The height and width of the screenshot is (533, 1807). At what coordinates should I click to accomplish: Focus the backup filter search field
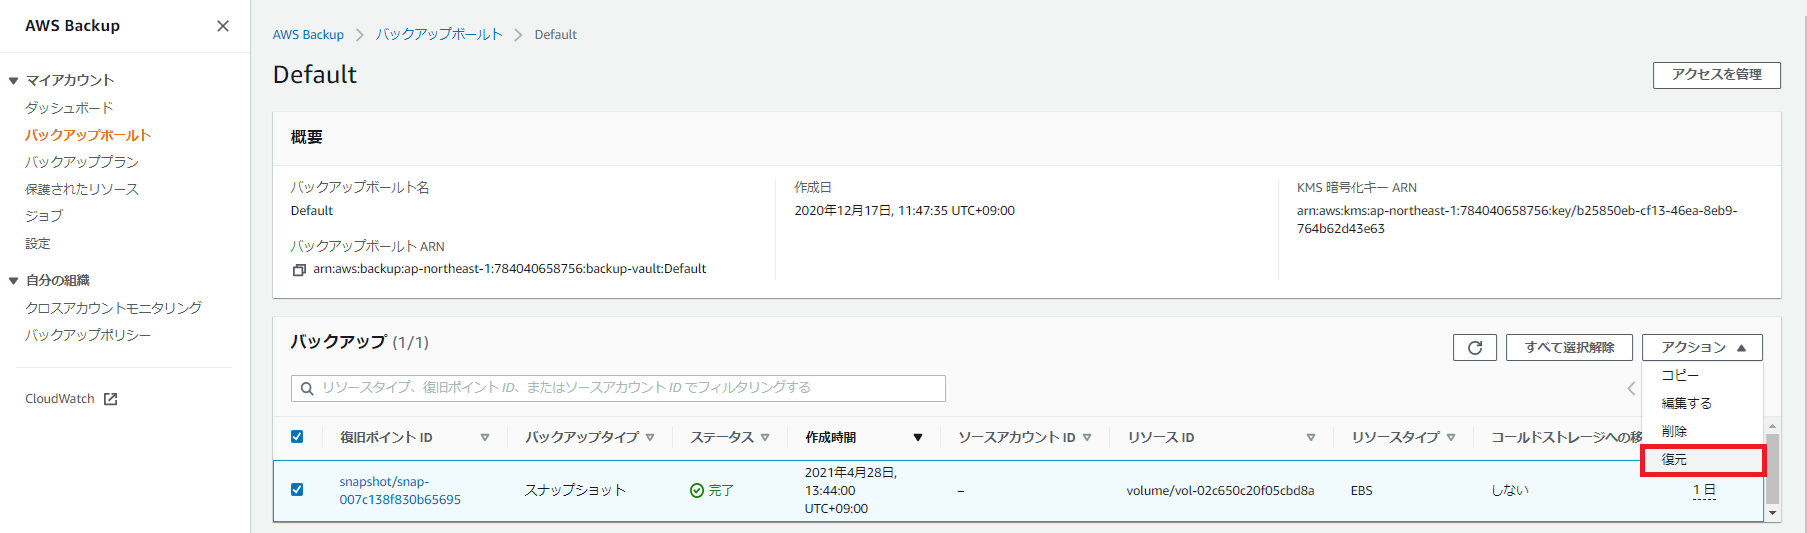point(630,388)
